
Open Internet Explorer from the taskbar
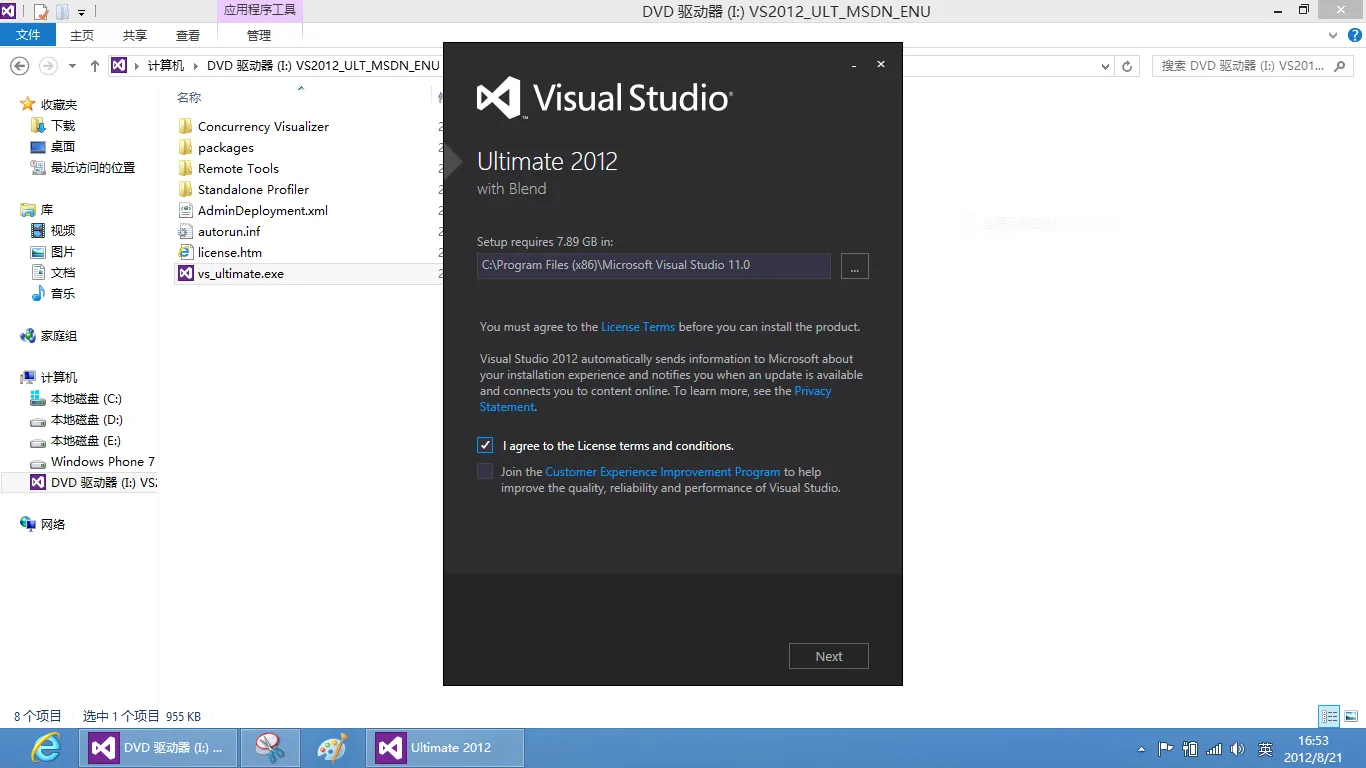(45, 748)
